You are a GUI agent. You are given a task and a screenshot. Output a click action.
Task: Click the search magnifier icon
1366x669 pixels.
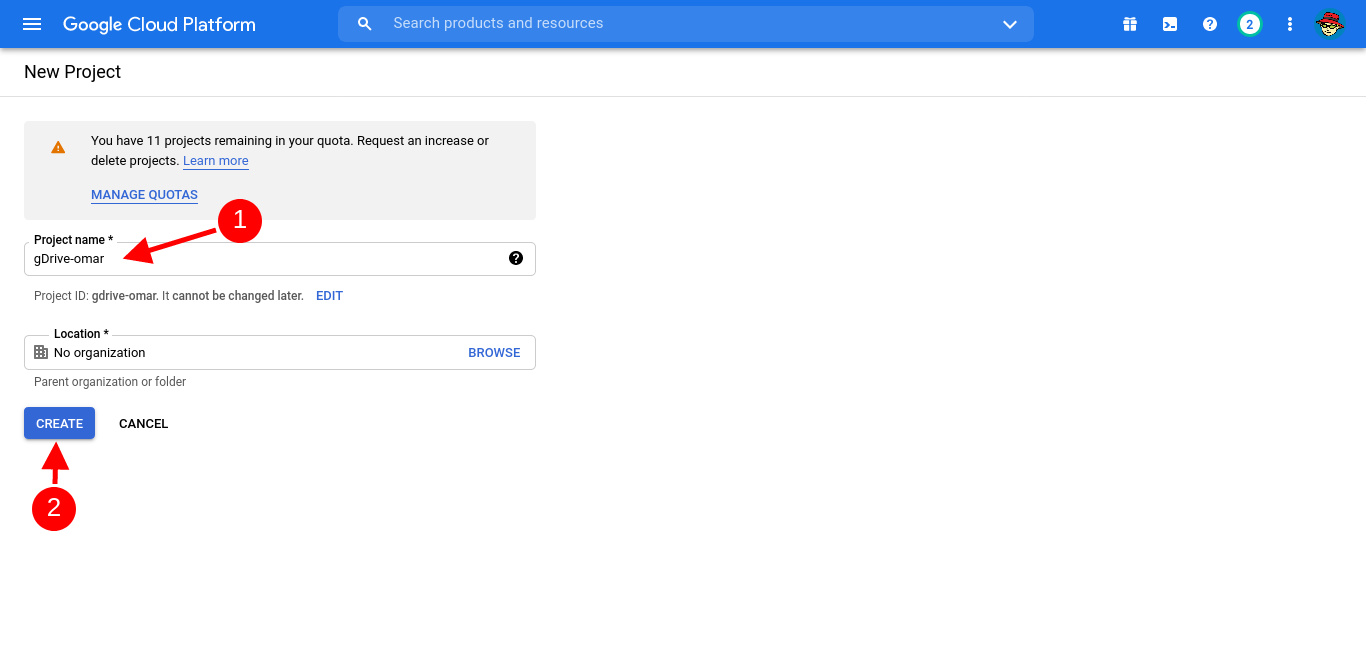pyautogui.click(x=365, y=24)
